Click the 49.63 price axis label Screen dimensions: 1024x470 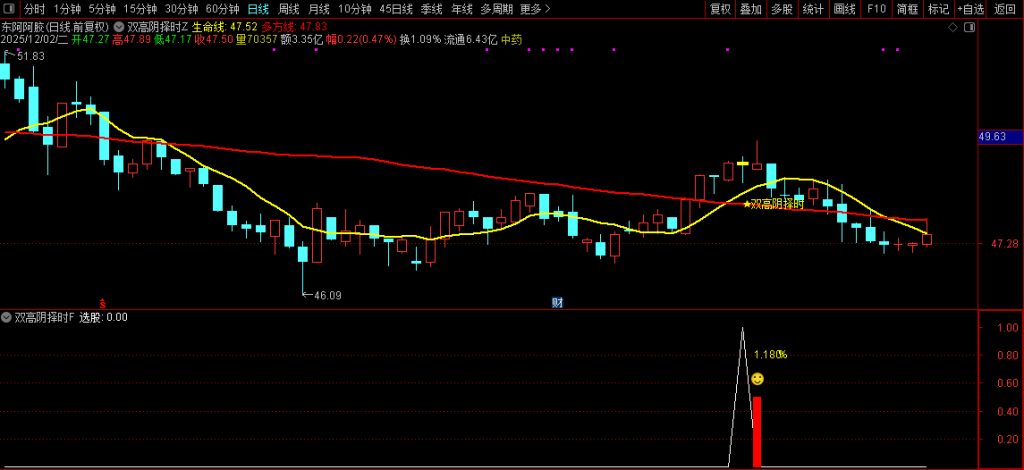tap(993, 136)
